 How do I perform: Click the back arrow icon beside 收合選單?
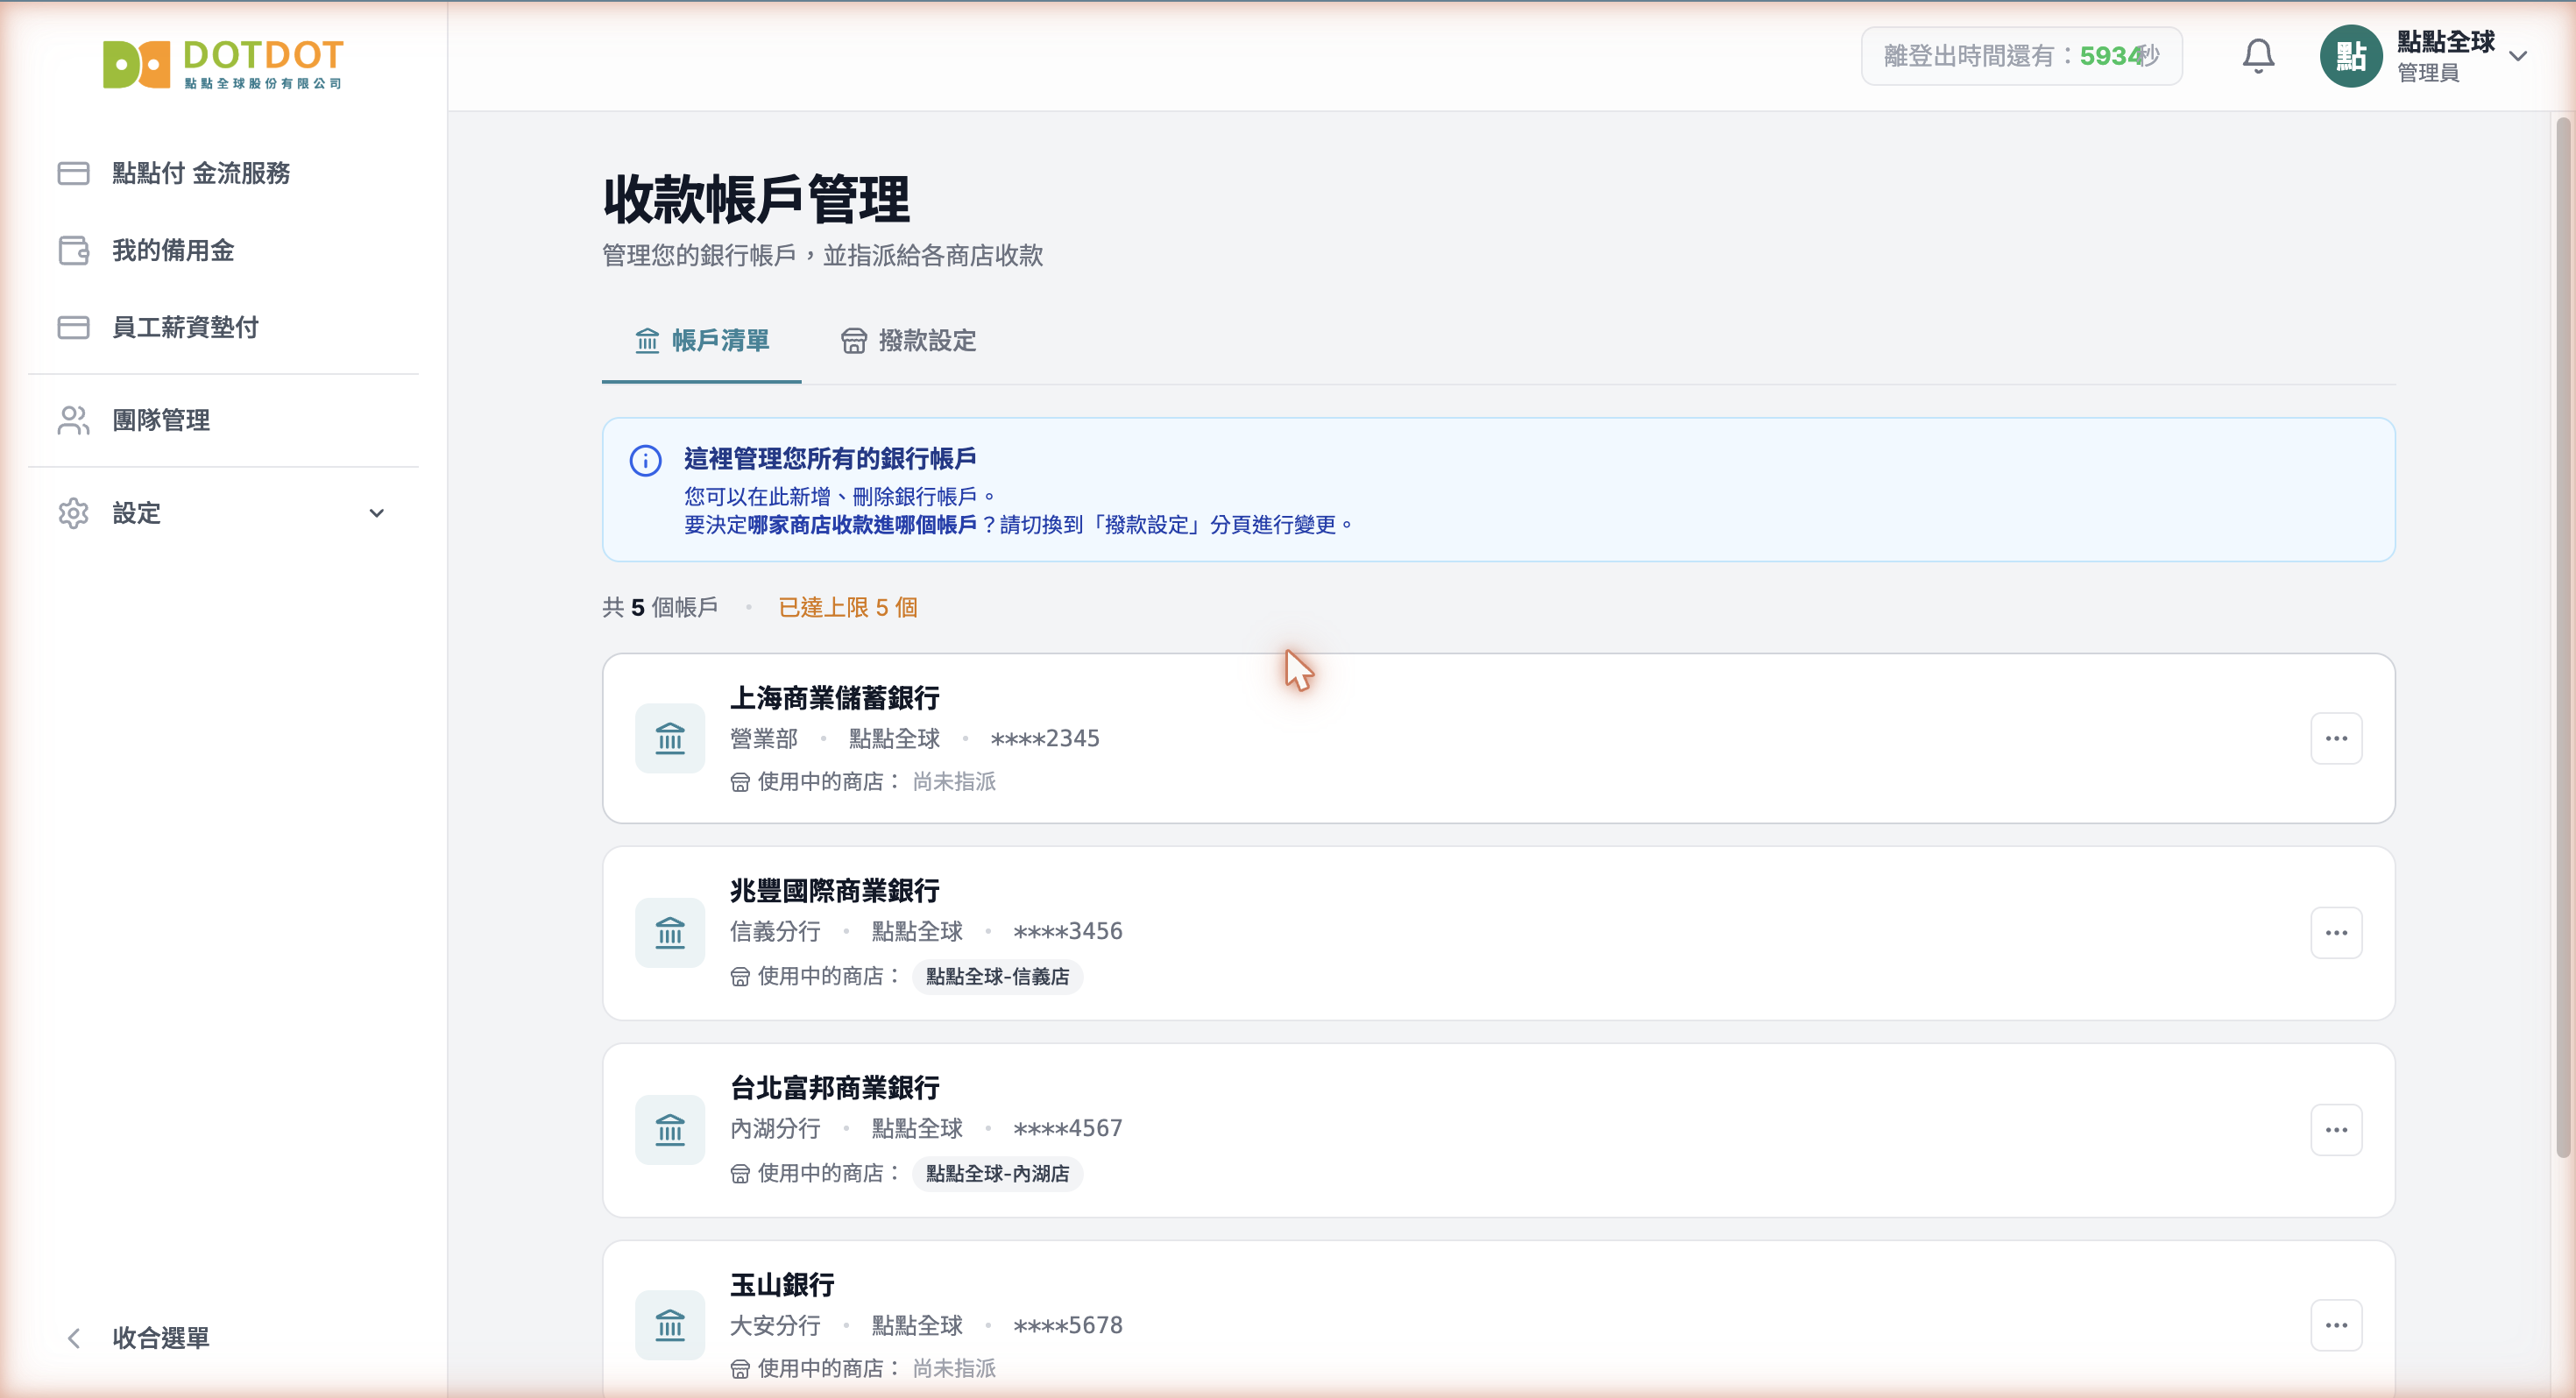73,1338
